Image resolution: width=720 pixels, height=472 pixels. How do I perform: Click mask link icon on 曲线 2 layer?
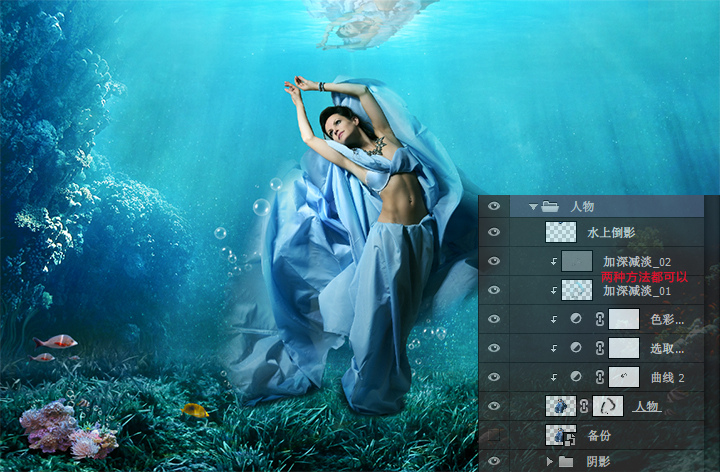pyautogui.click(x=600, y=377)
